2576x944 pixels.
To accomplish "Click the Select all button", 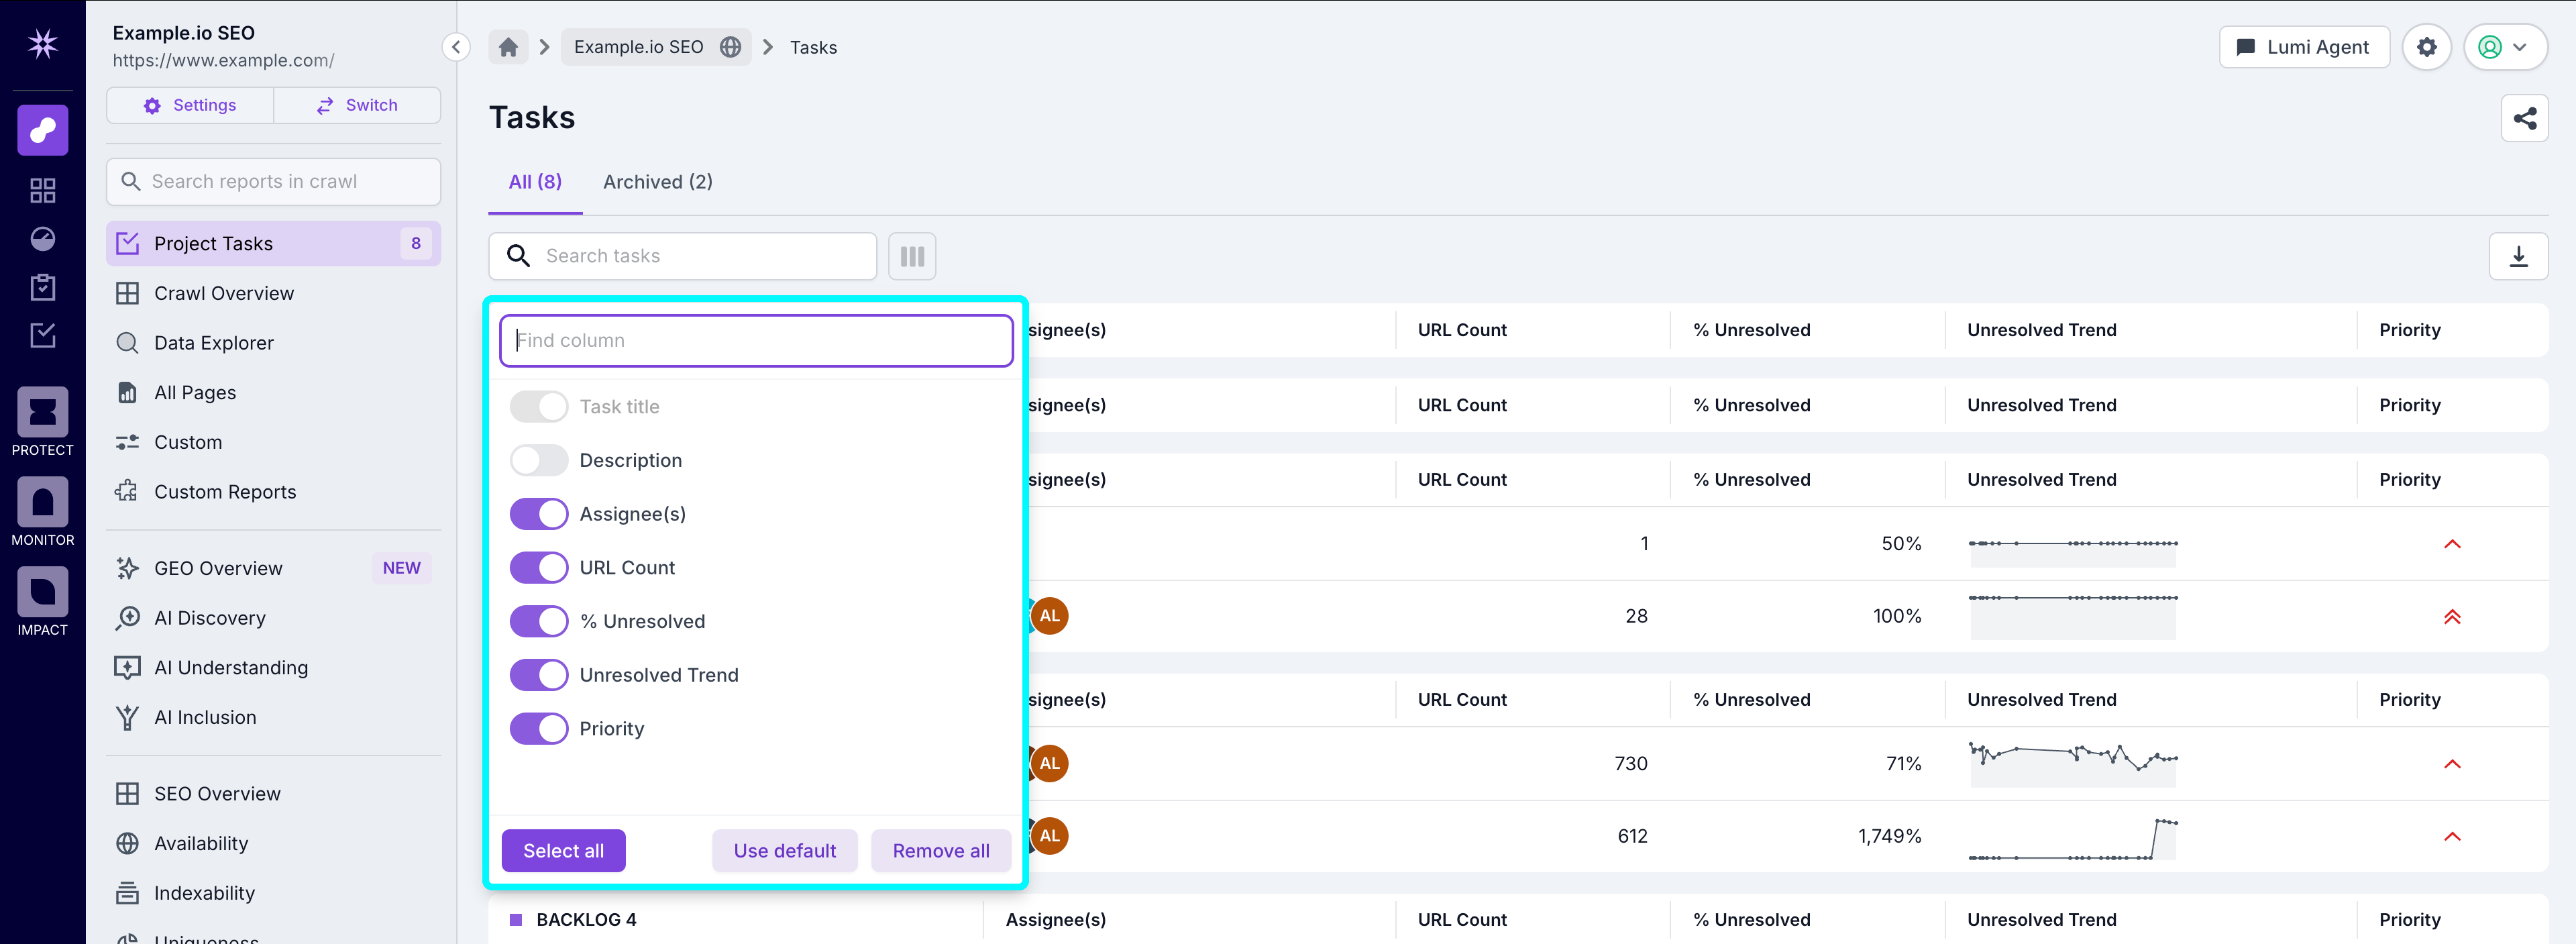I will tap(563, 850).
